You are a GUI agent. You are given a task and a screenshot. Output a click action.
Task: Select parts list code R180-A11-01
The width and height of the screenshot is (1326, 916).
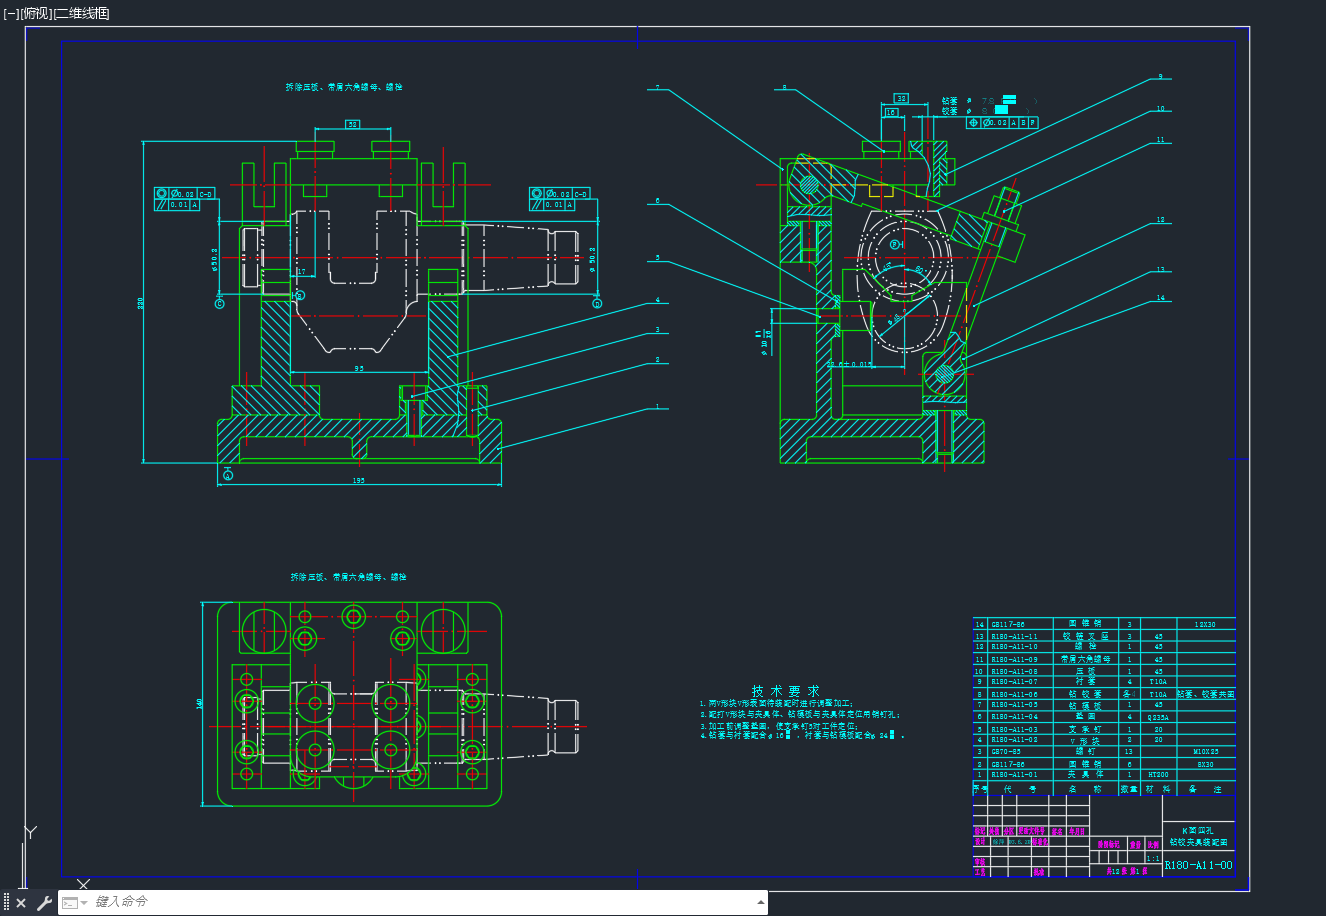[x=1014, y=776]
